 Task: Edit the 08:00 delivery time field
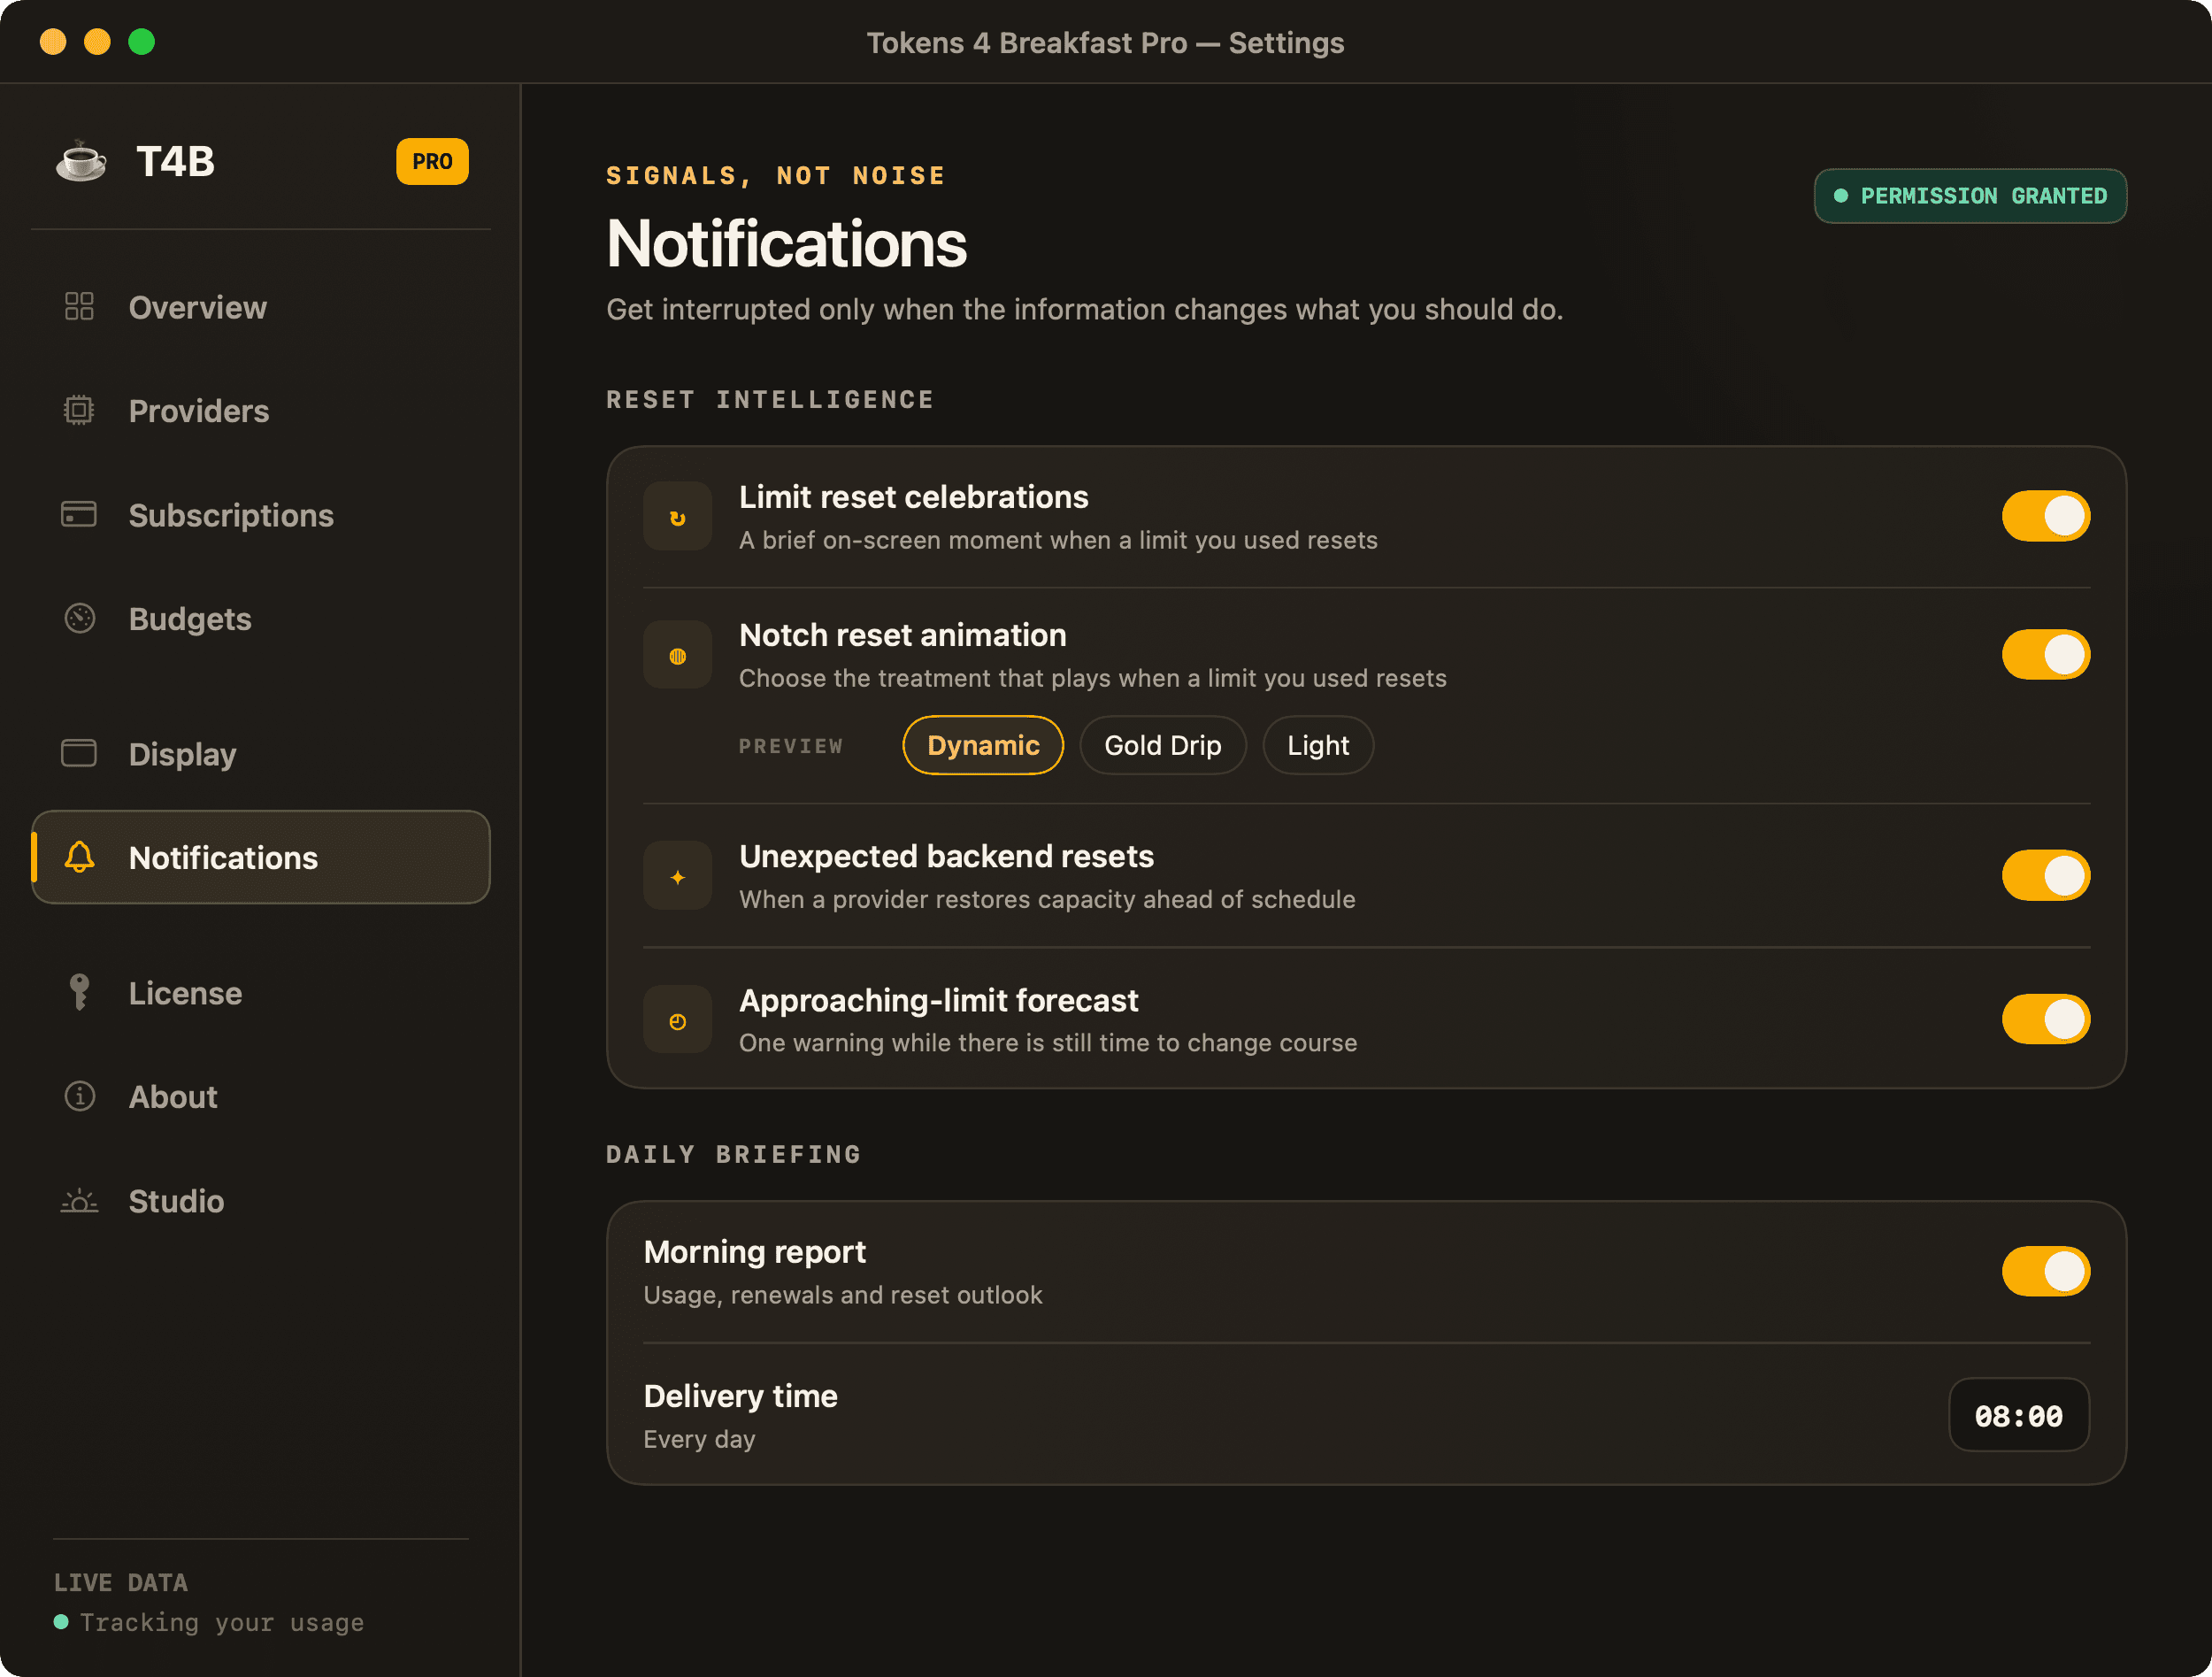tap(2018, 1415)
